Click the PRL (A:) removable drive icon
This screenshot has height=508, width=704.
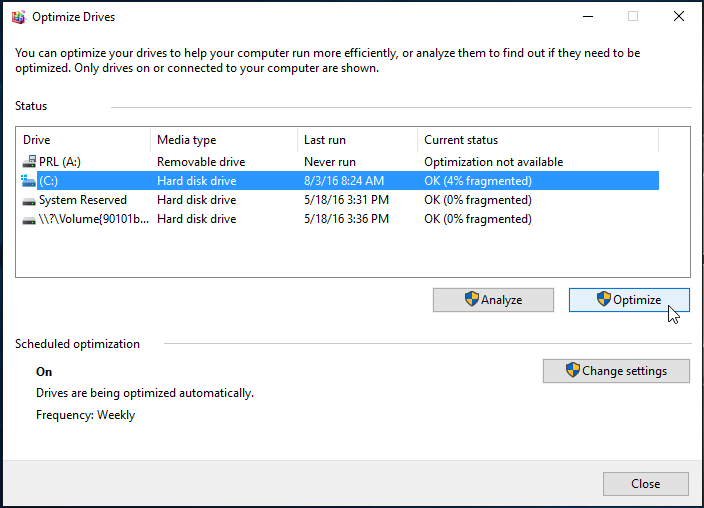[28, 162]
